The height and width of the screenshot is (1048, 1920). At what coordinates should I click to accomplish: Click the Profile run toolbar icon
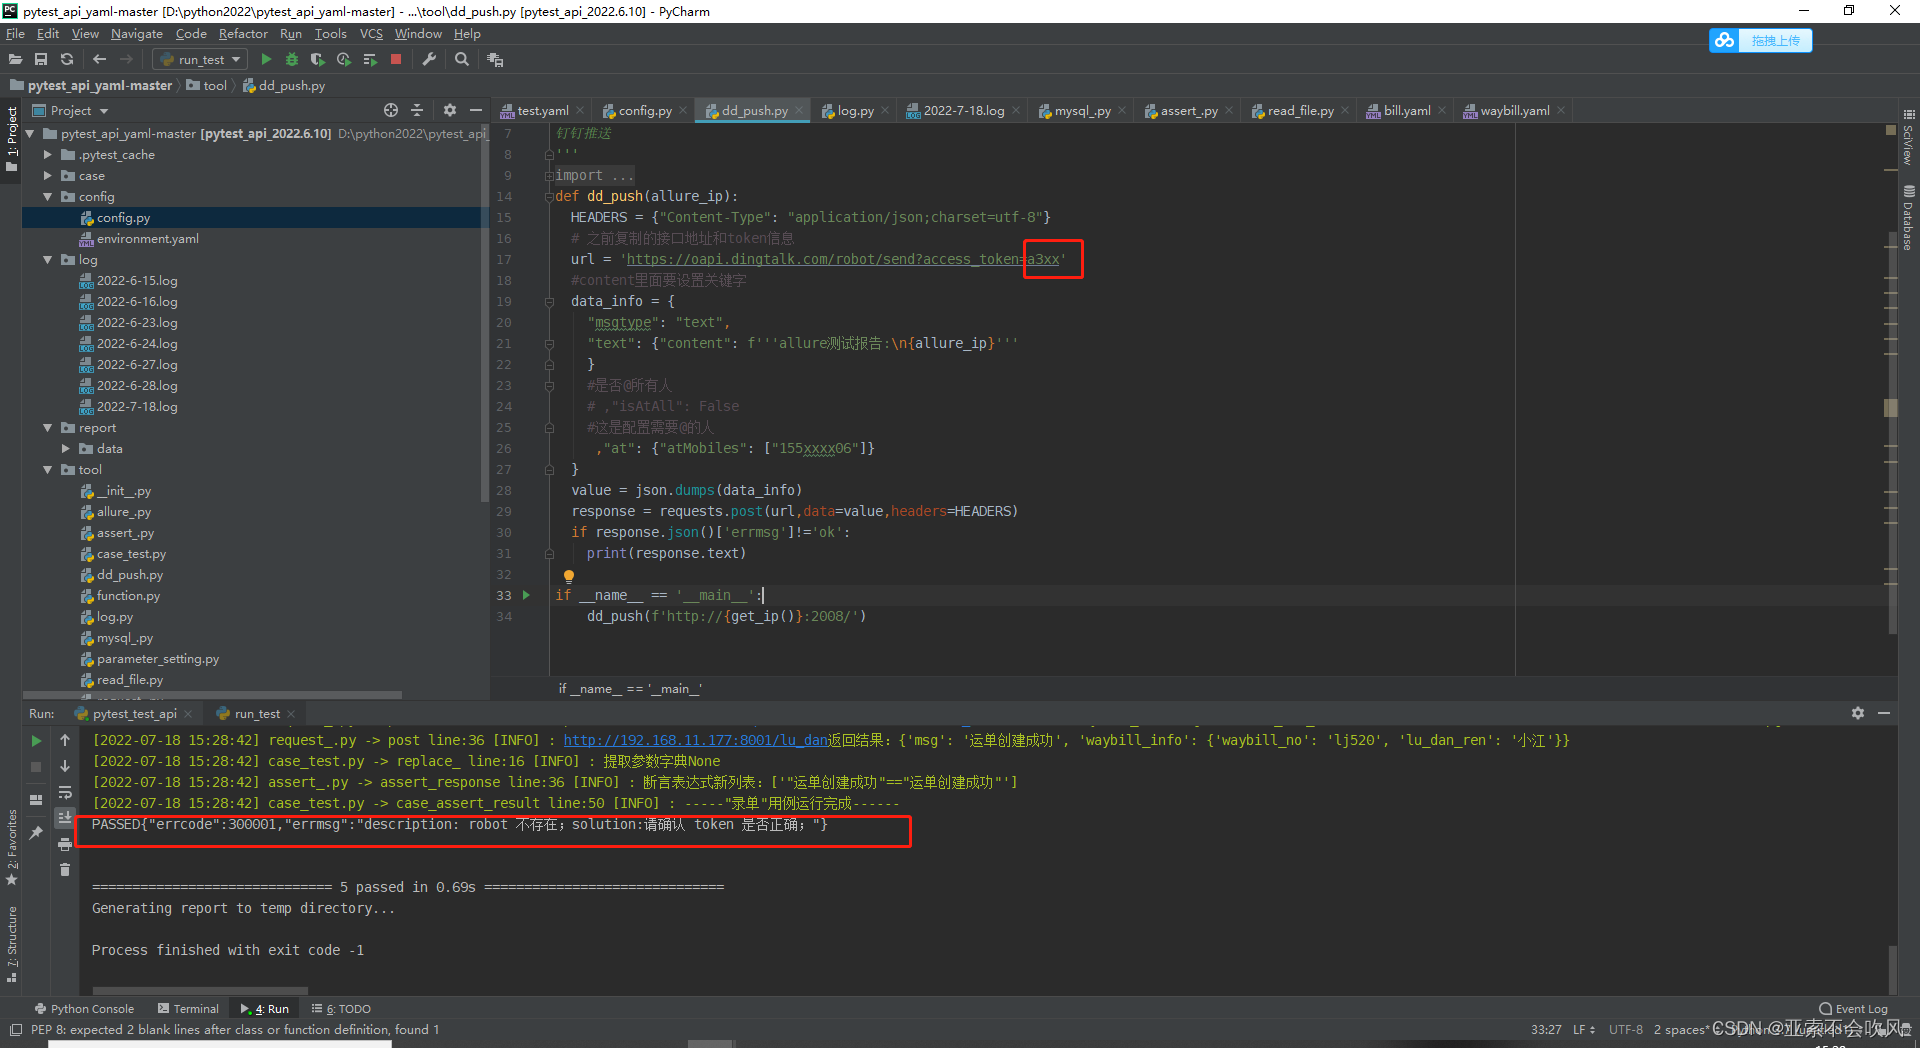[344, 60]
